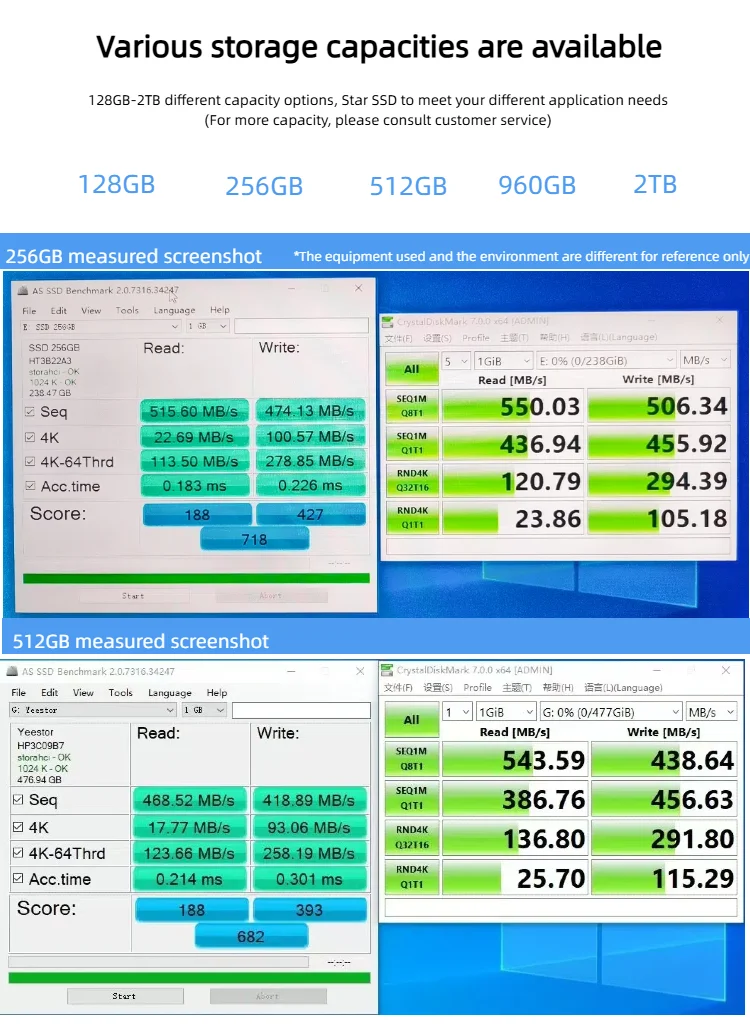Click the 515.60 MB/s Seq read result
This screenshot has width=750, height=1032.
(x=194, y=411)
